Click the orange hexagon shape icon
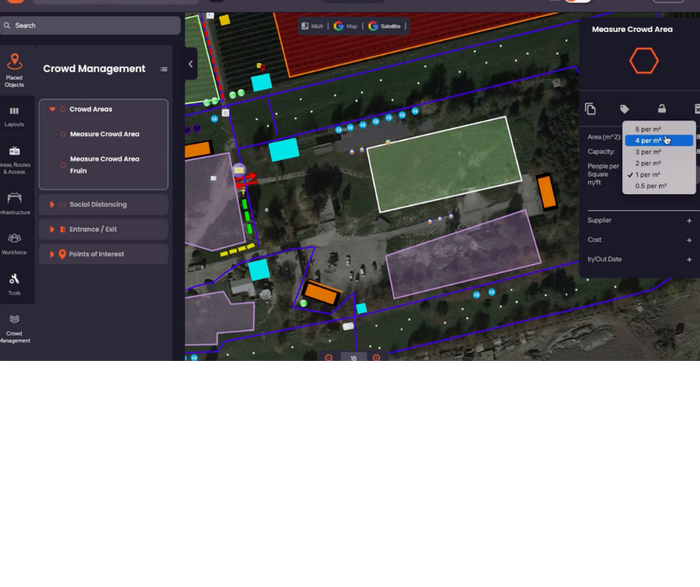Screen dimensions: 700x587 [643, 62]
